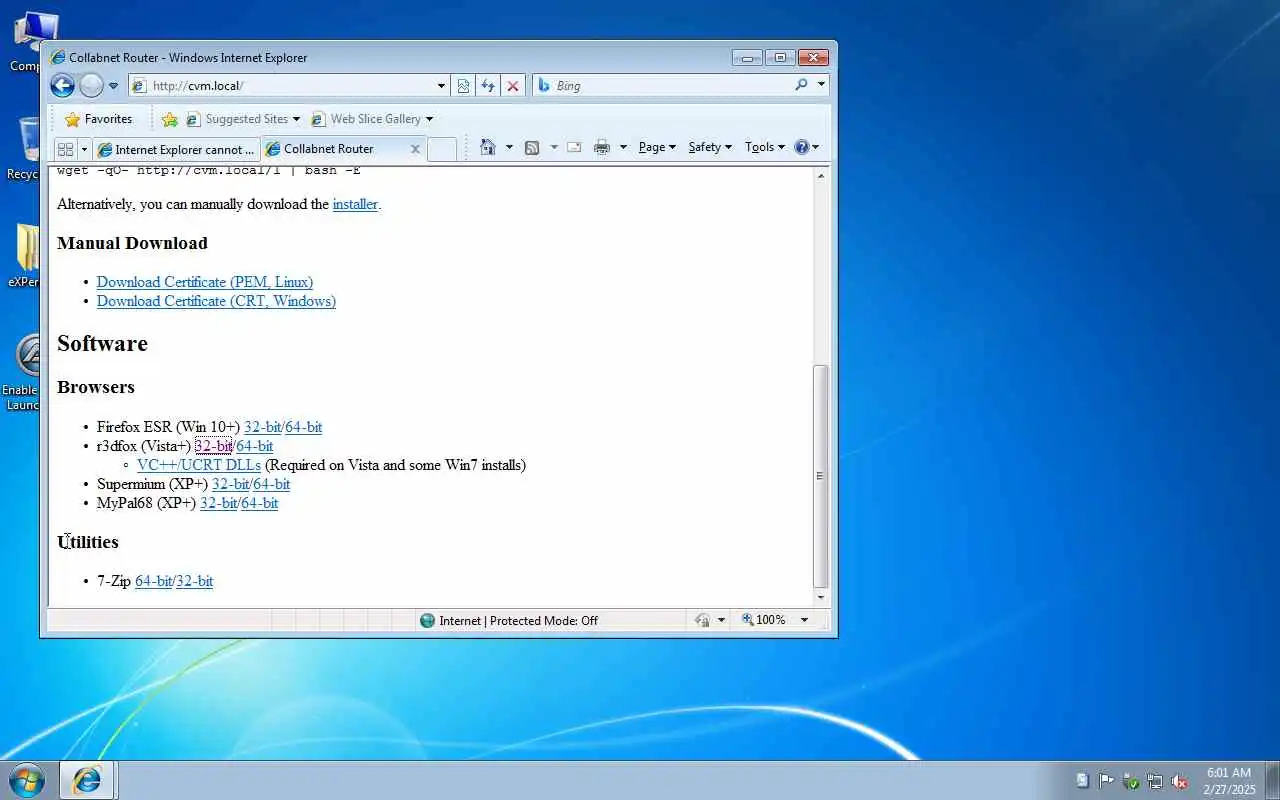
Task: Click the Forward navigation button
Action: pos(91,86)
